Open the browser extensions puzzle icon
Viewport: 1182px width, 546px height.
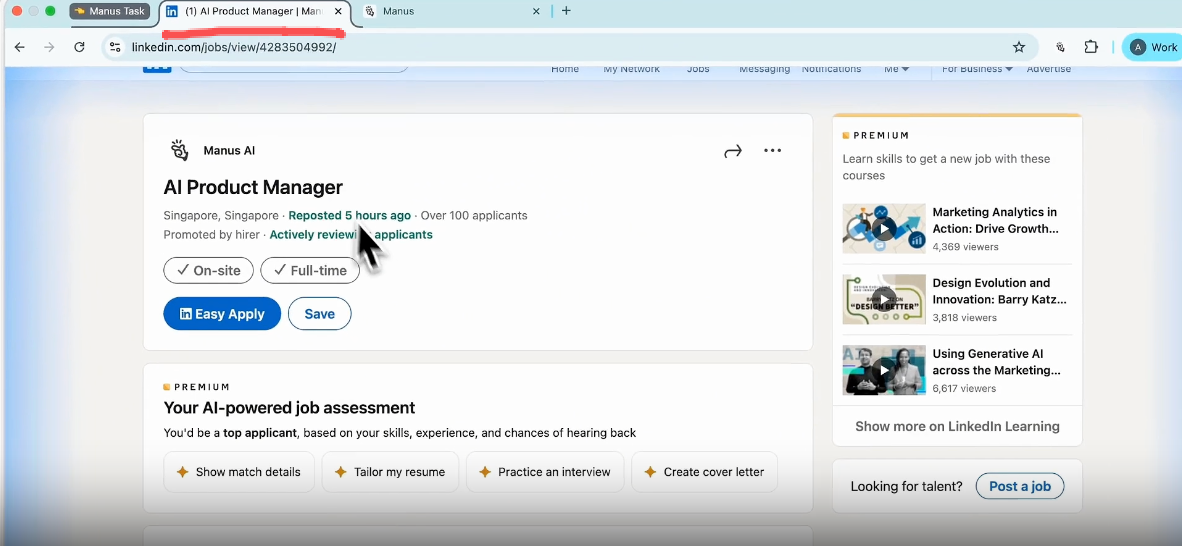[x=1091, y=47]
